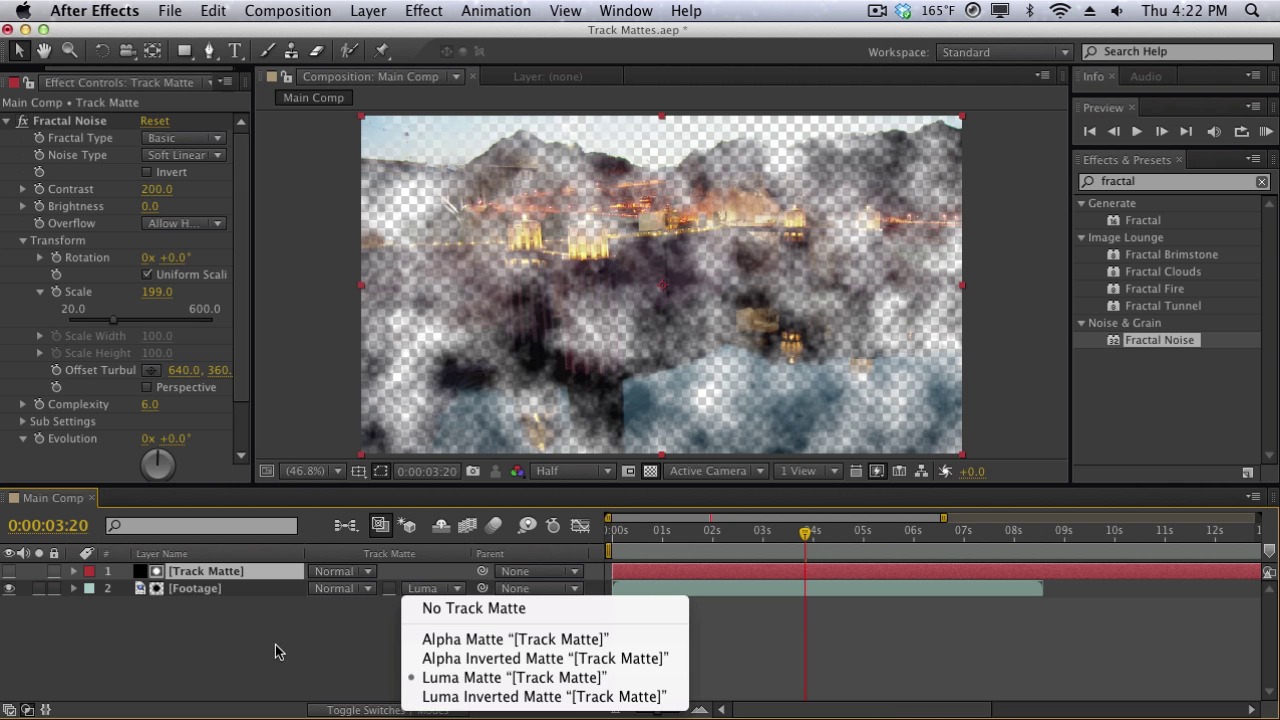Select the Hand tool in toolbar
The image size is (1280, 720).
tap(44, 51)
